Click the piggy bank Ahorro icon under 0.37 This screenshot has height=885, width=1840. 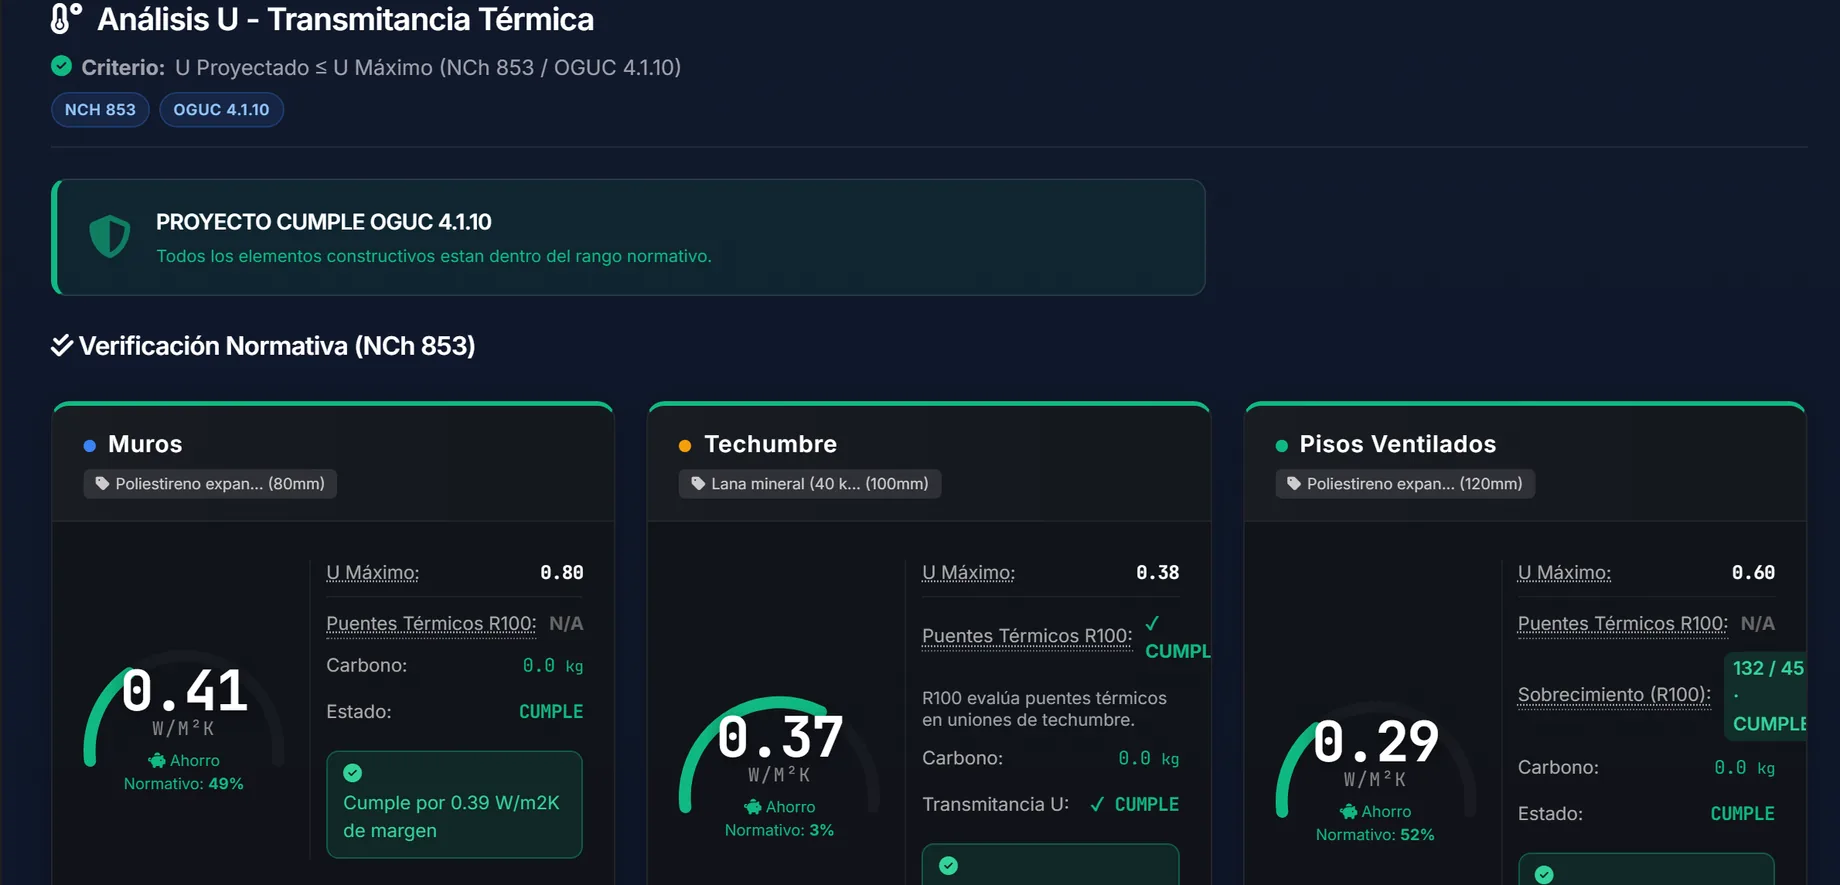(753, 807)
